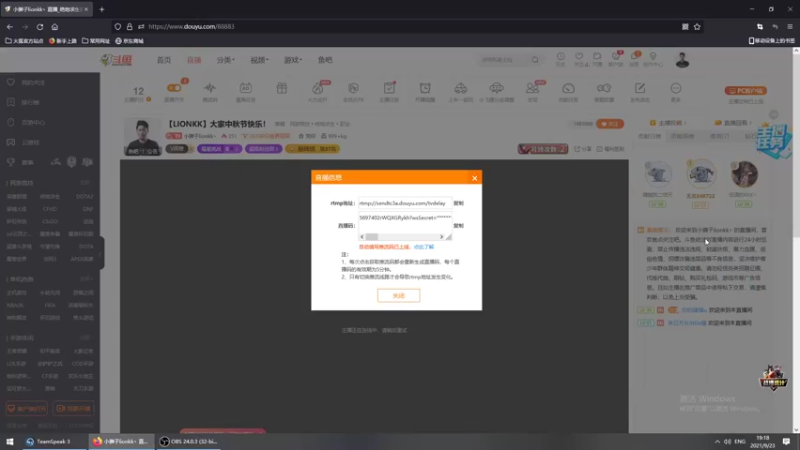Image resolution: width=800 pixels, height=450 pixels.
Task: Open a new browser tab
Action: pyautogui.click(x=102, y=9)
